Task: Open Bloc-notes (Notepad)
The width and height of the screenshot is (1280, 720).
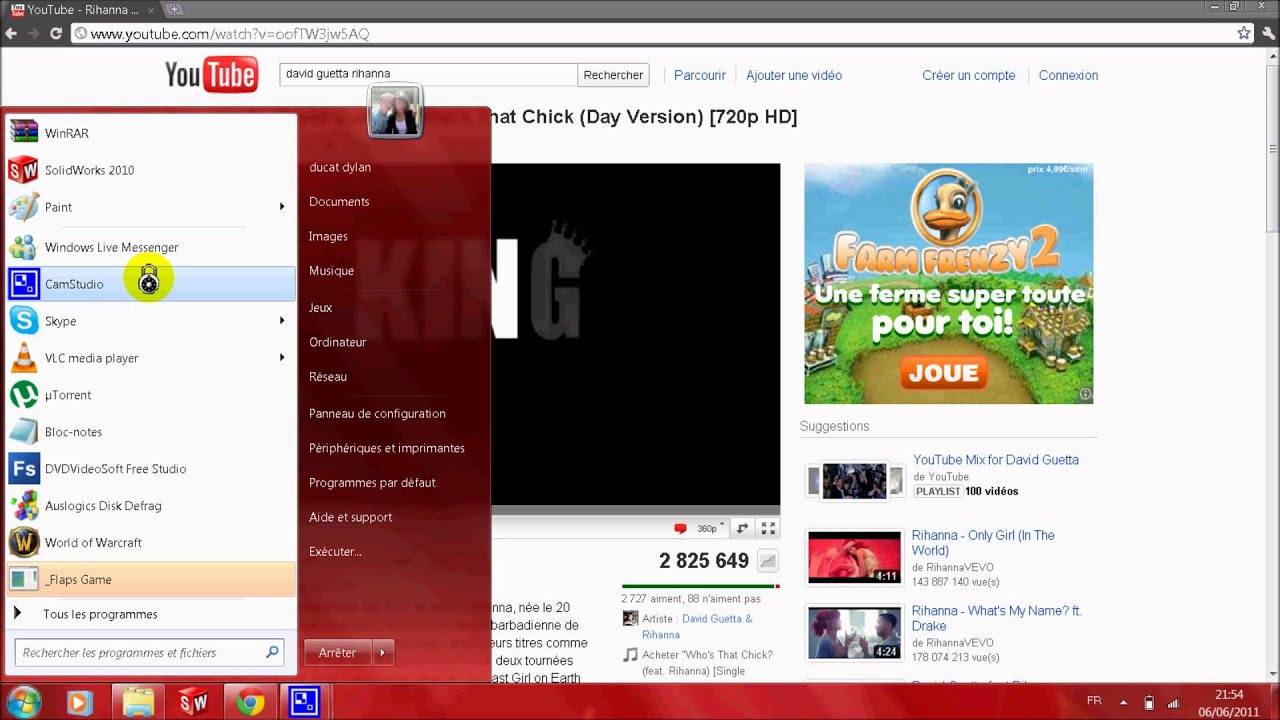Action: [150, 432]
